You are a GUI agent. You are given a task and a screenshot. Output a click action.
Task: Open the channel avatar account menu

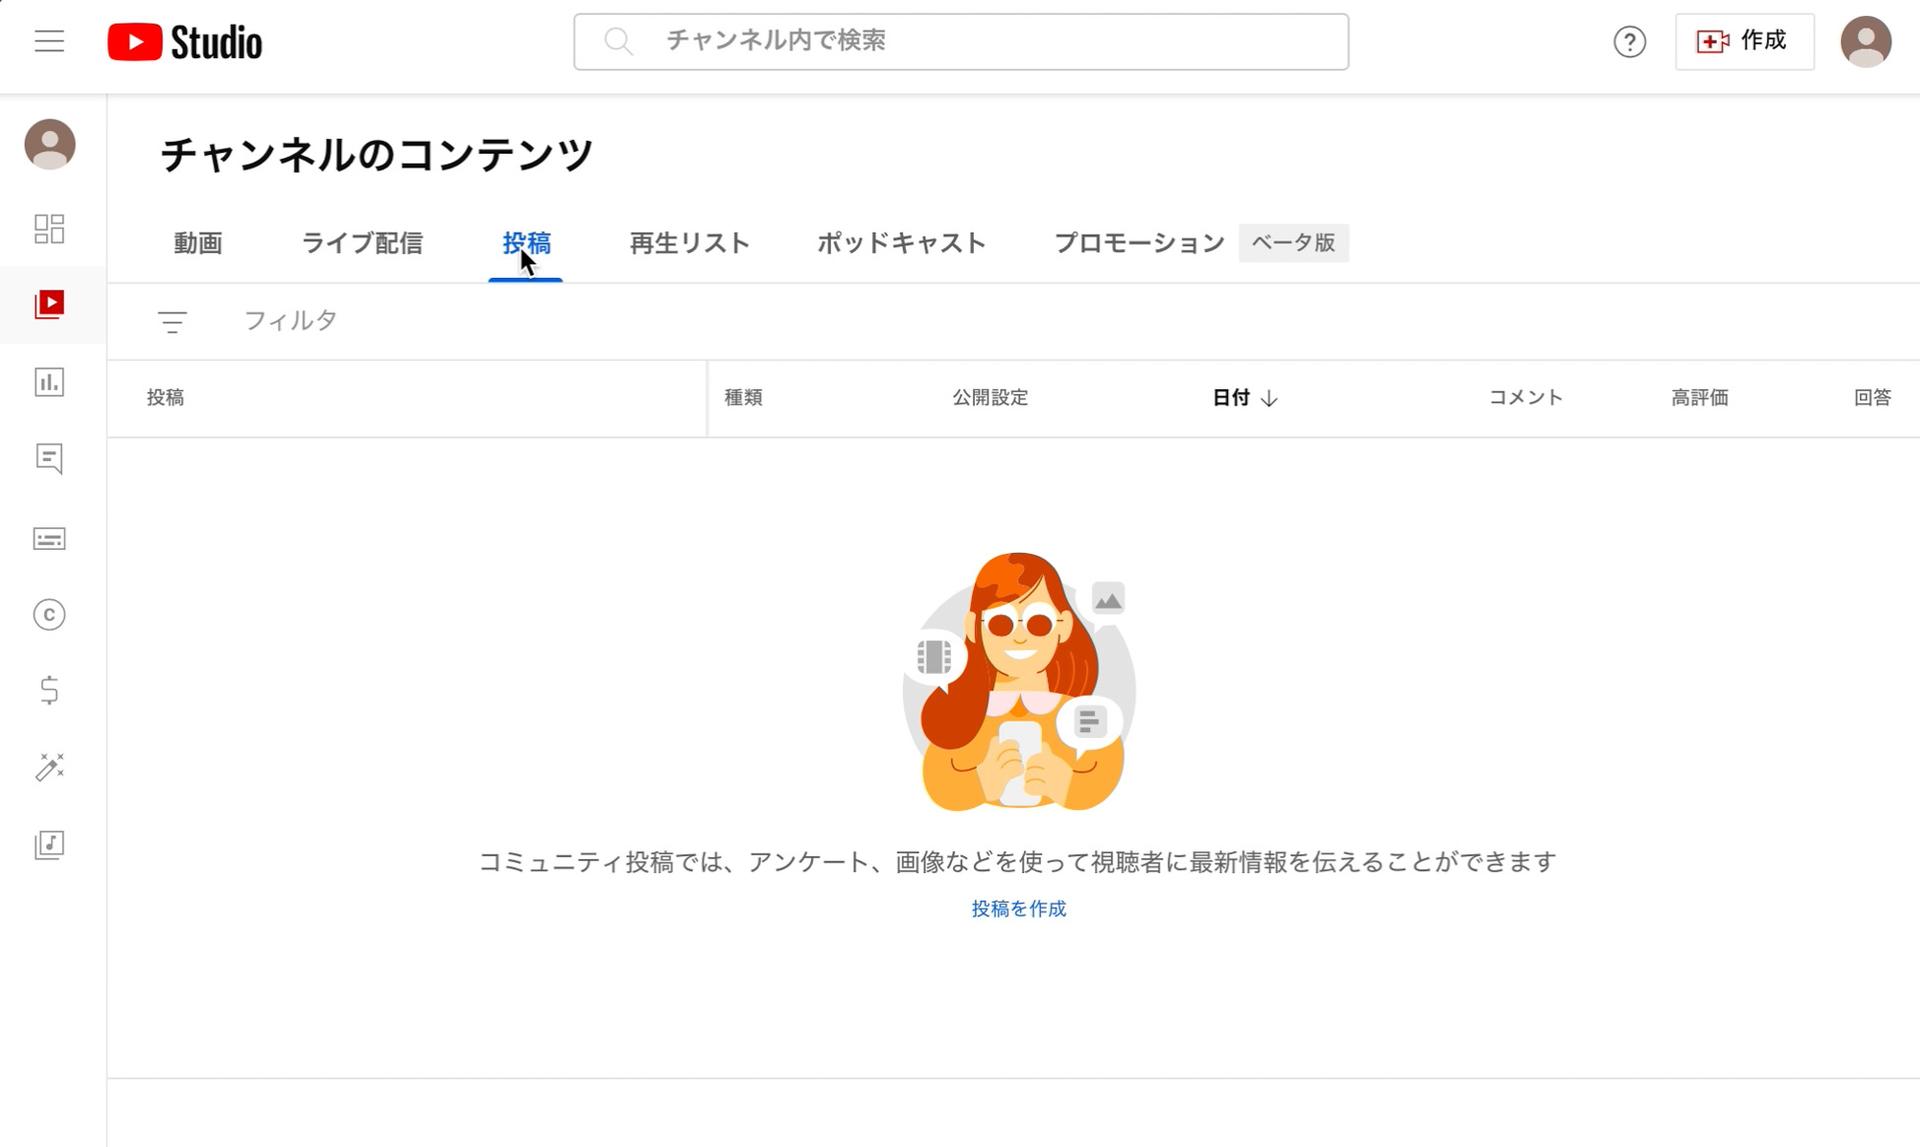tap(1867, 41)
